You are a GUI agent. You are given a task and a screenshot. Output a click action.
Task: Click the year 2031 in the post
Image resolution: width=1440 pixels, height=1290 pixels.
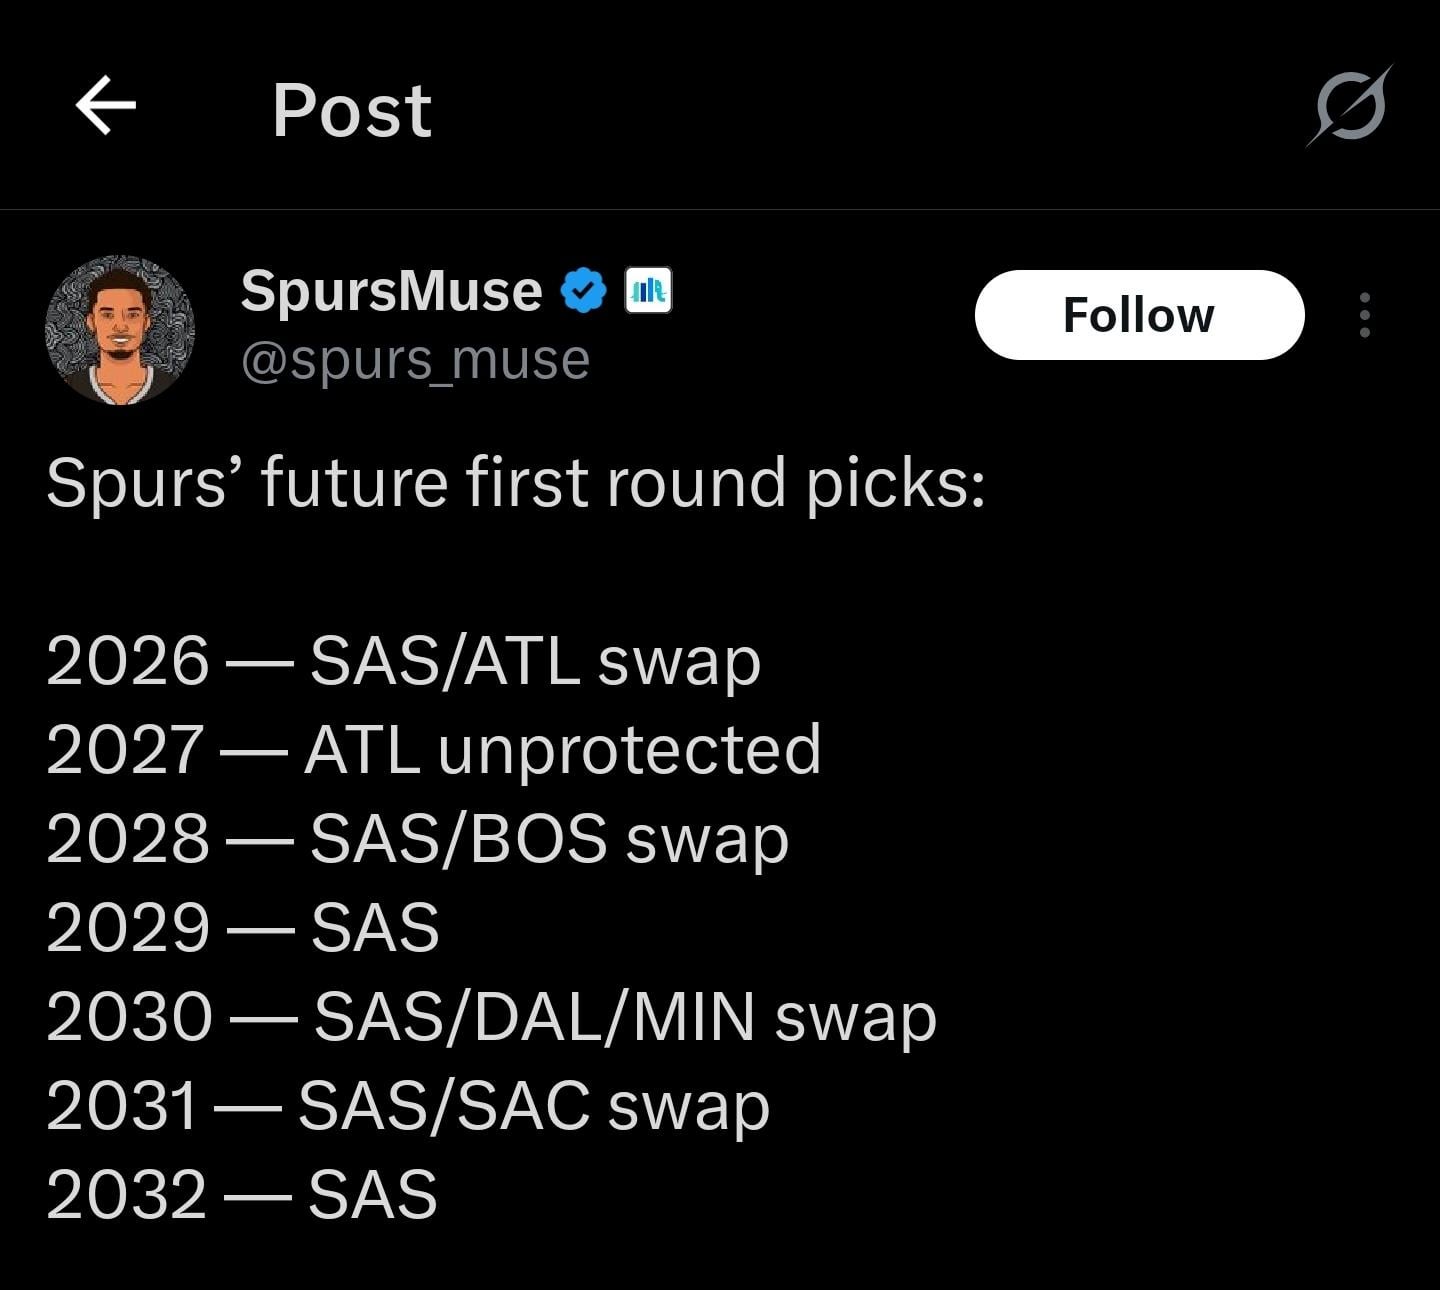(x=122, y=1106)
